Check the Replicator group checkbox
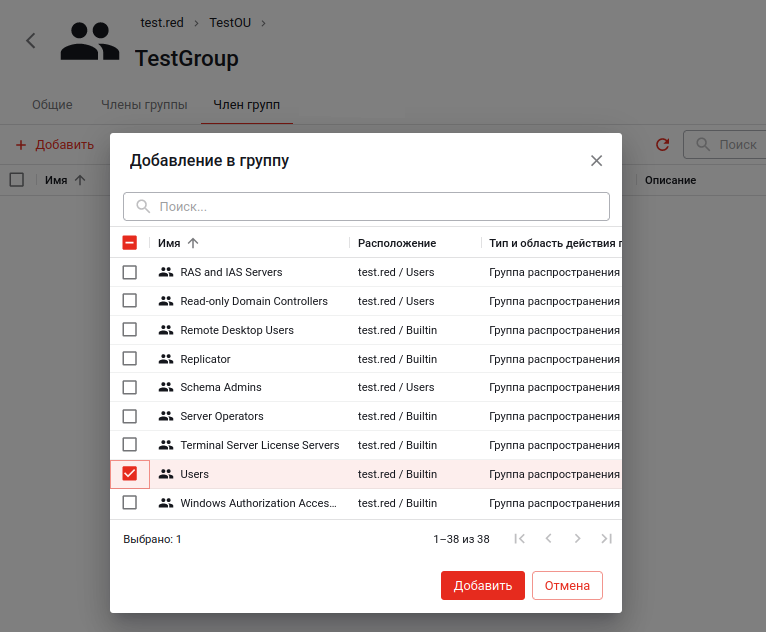The height and width of the screenshot is (632, 766). [x=129, y=358]
